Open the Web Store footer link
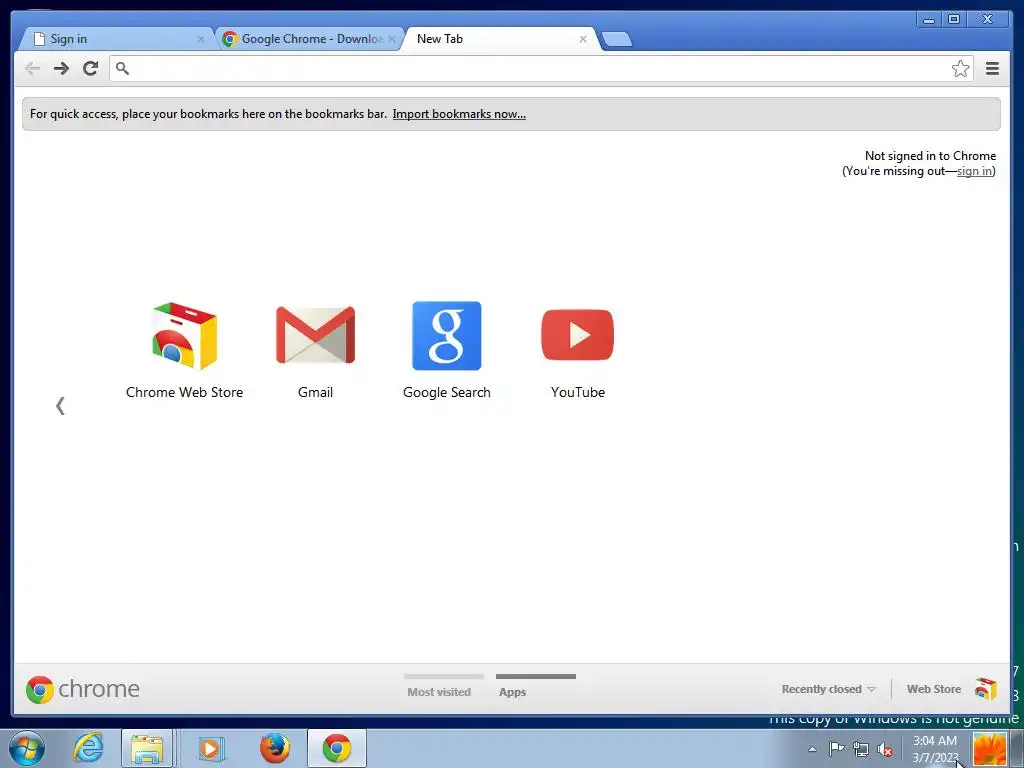Screen dimensions: 1024x768 click(x=934, y=689)
